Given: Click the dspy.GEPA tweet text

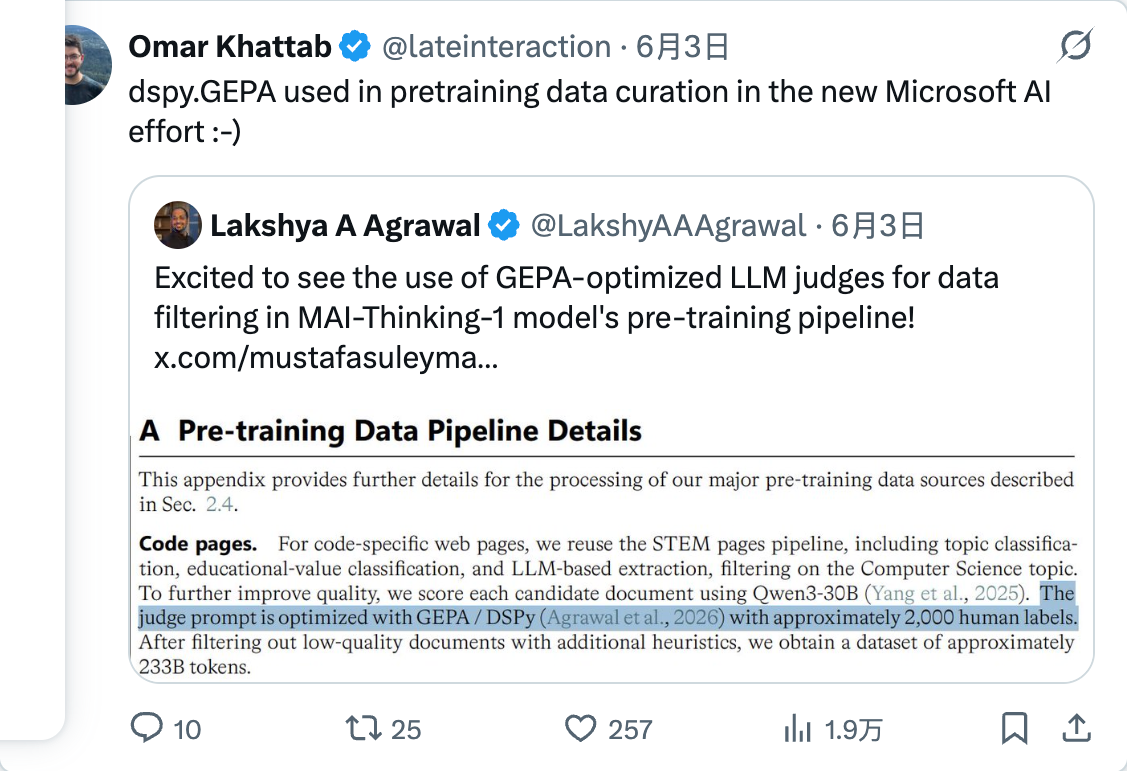Looking at the screenshot, I should (589, 111).
